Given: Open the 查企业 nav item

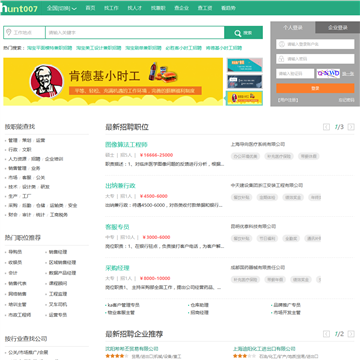Looking at the screenshot, I should point(181,8).
